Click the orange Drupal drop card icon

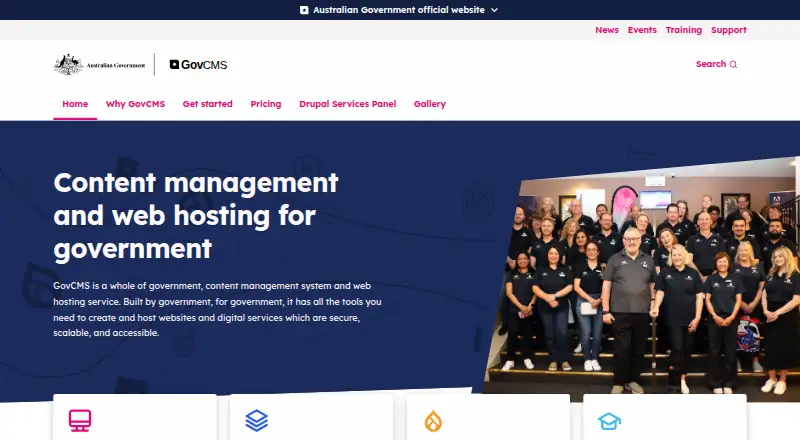pos(433,421)
